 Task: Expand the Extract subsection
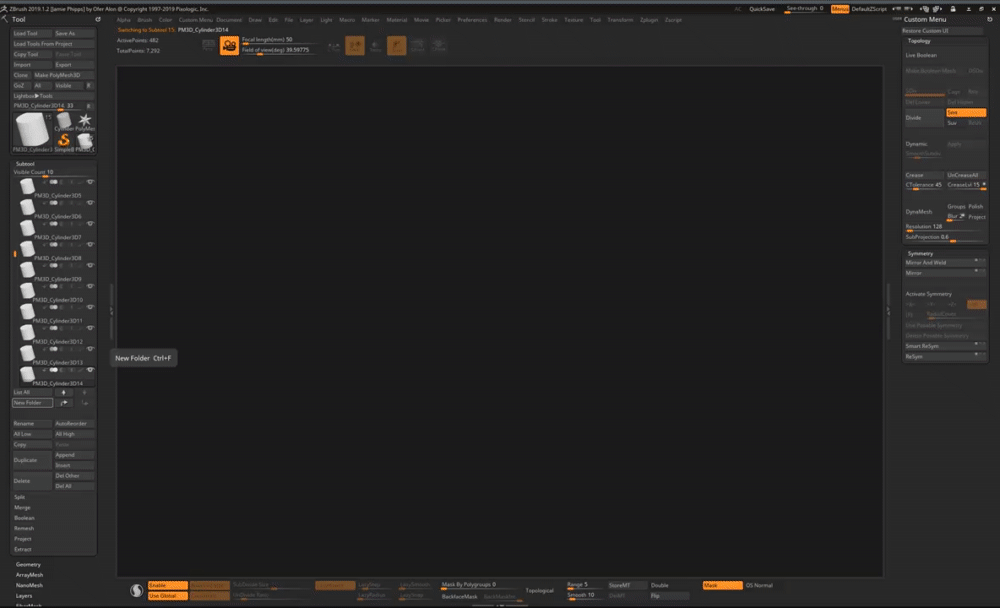pos(23,549)
